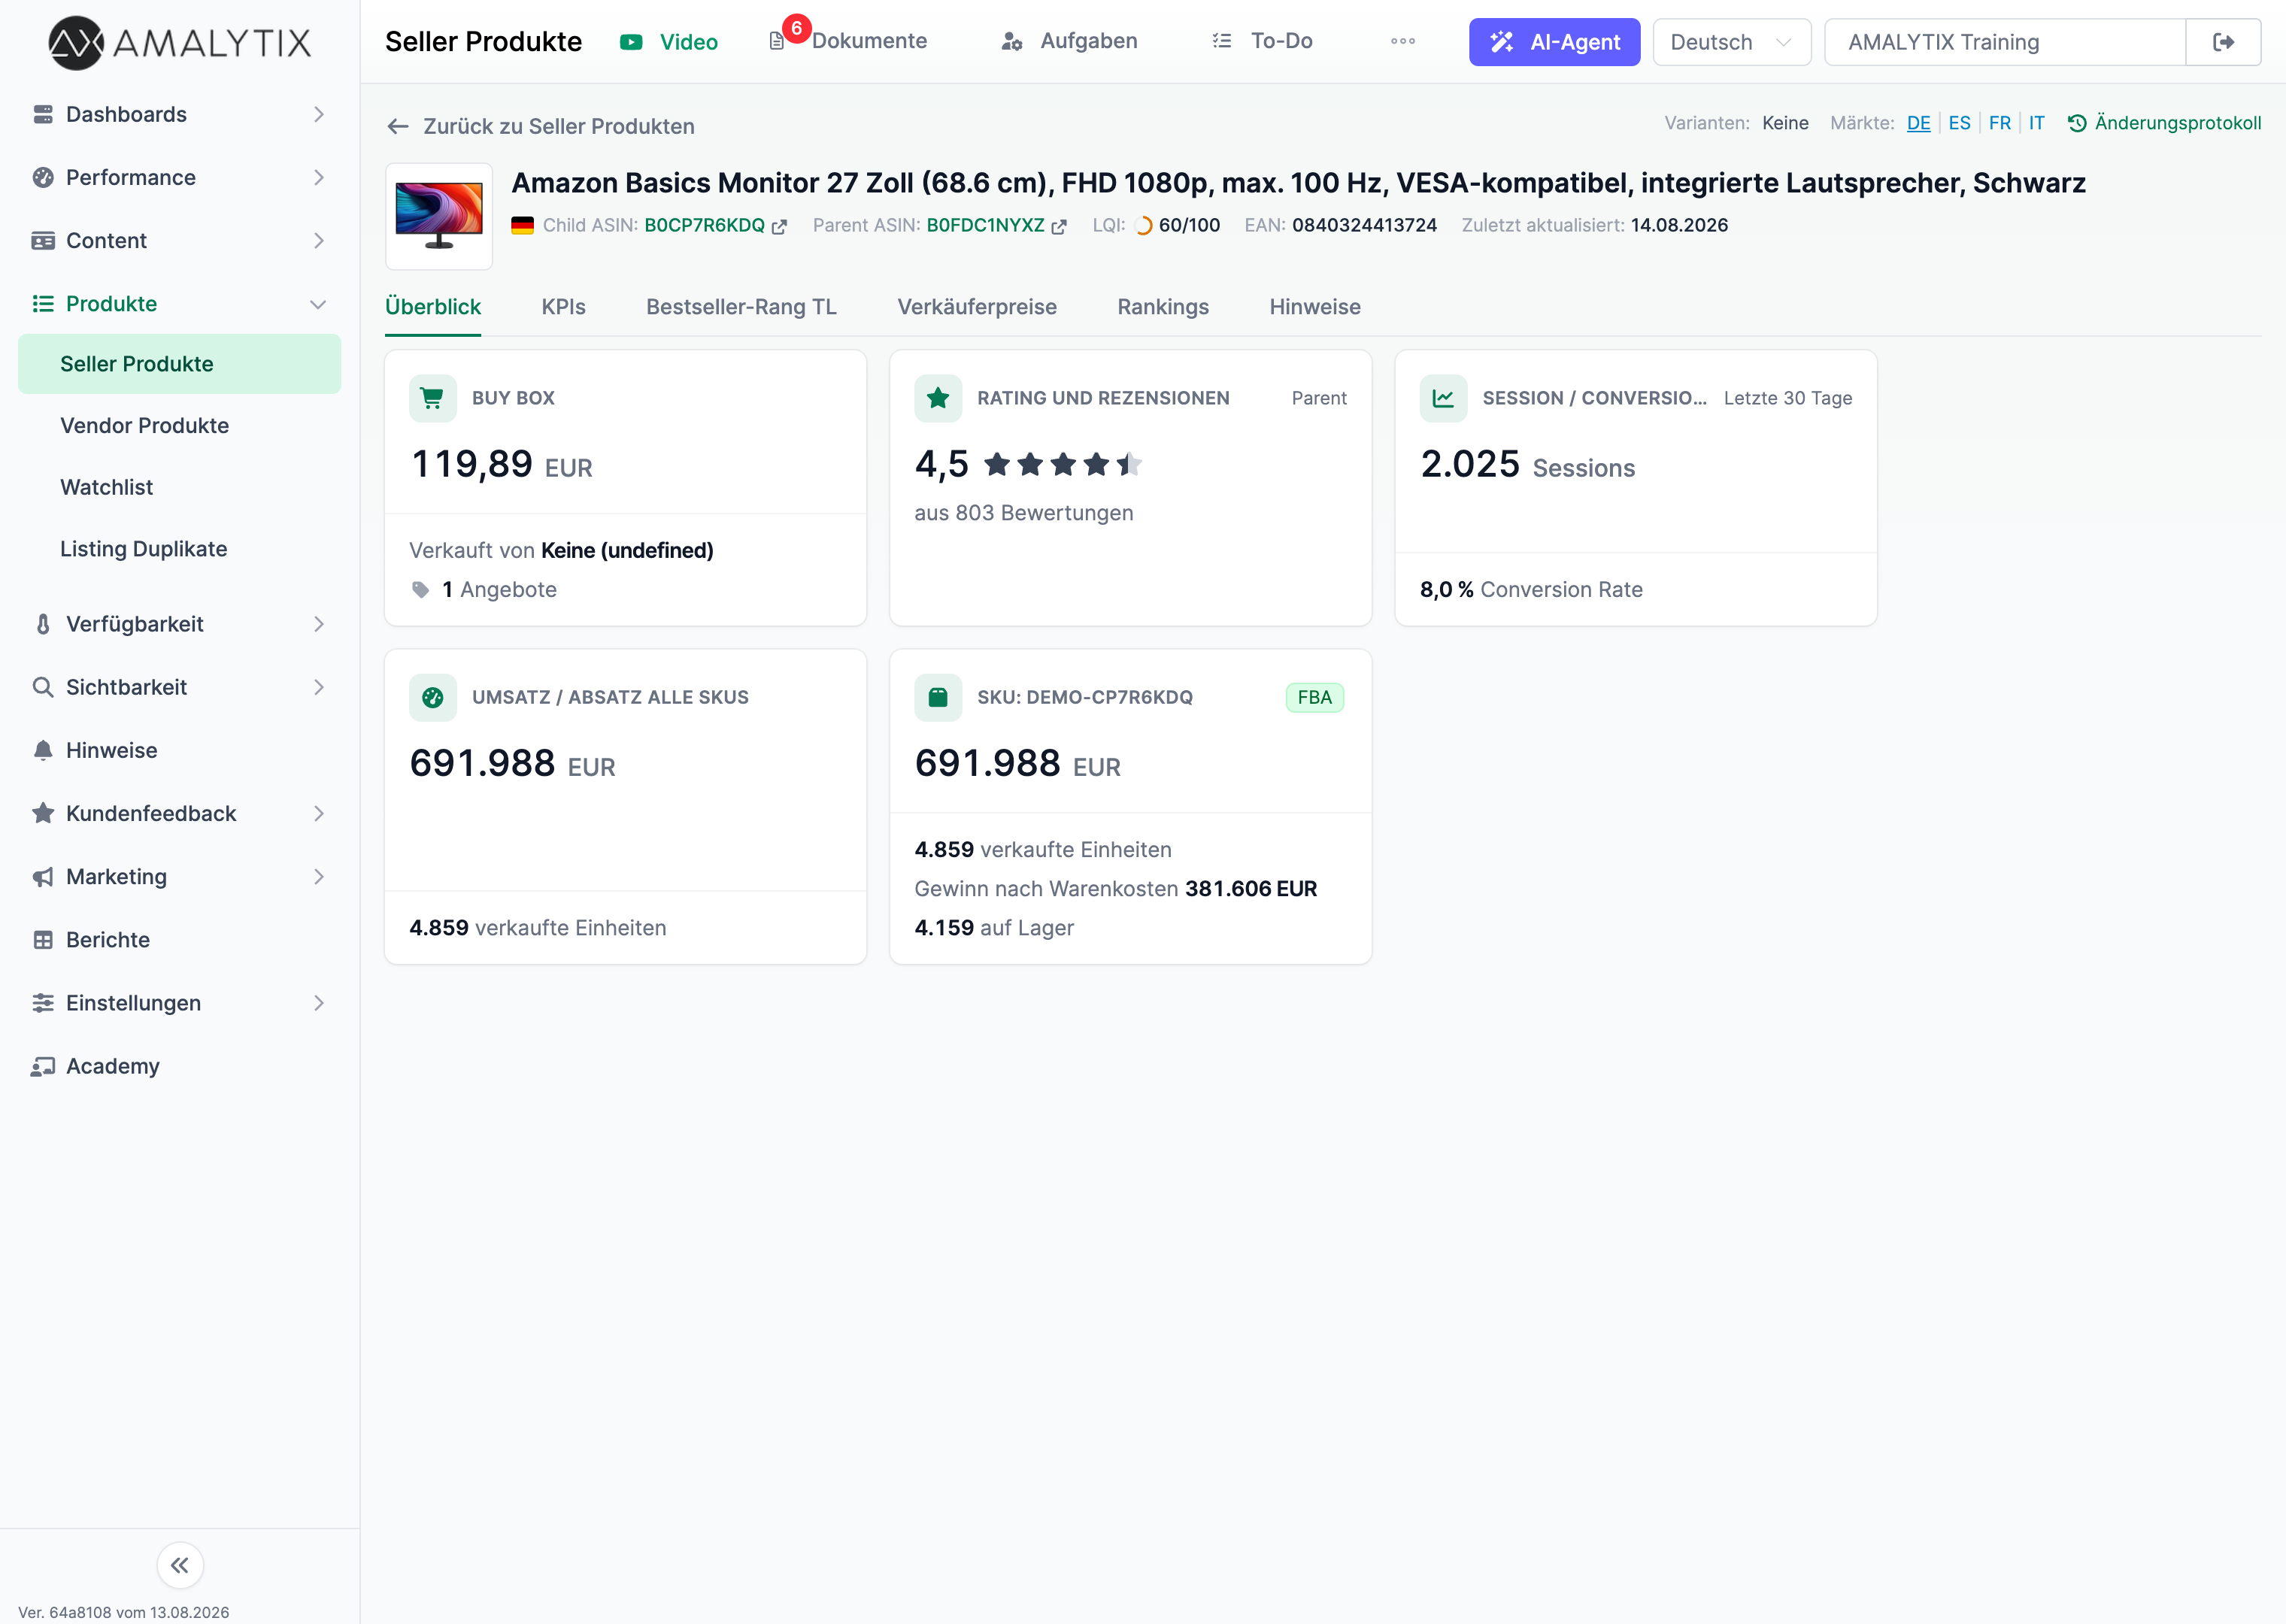
Task: Click the monitor product thumbnail
Action: [x=439, y=216]
